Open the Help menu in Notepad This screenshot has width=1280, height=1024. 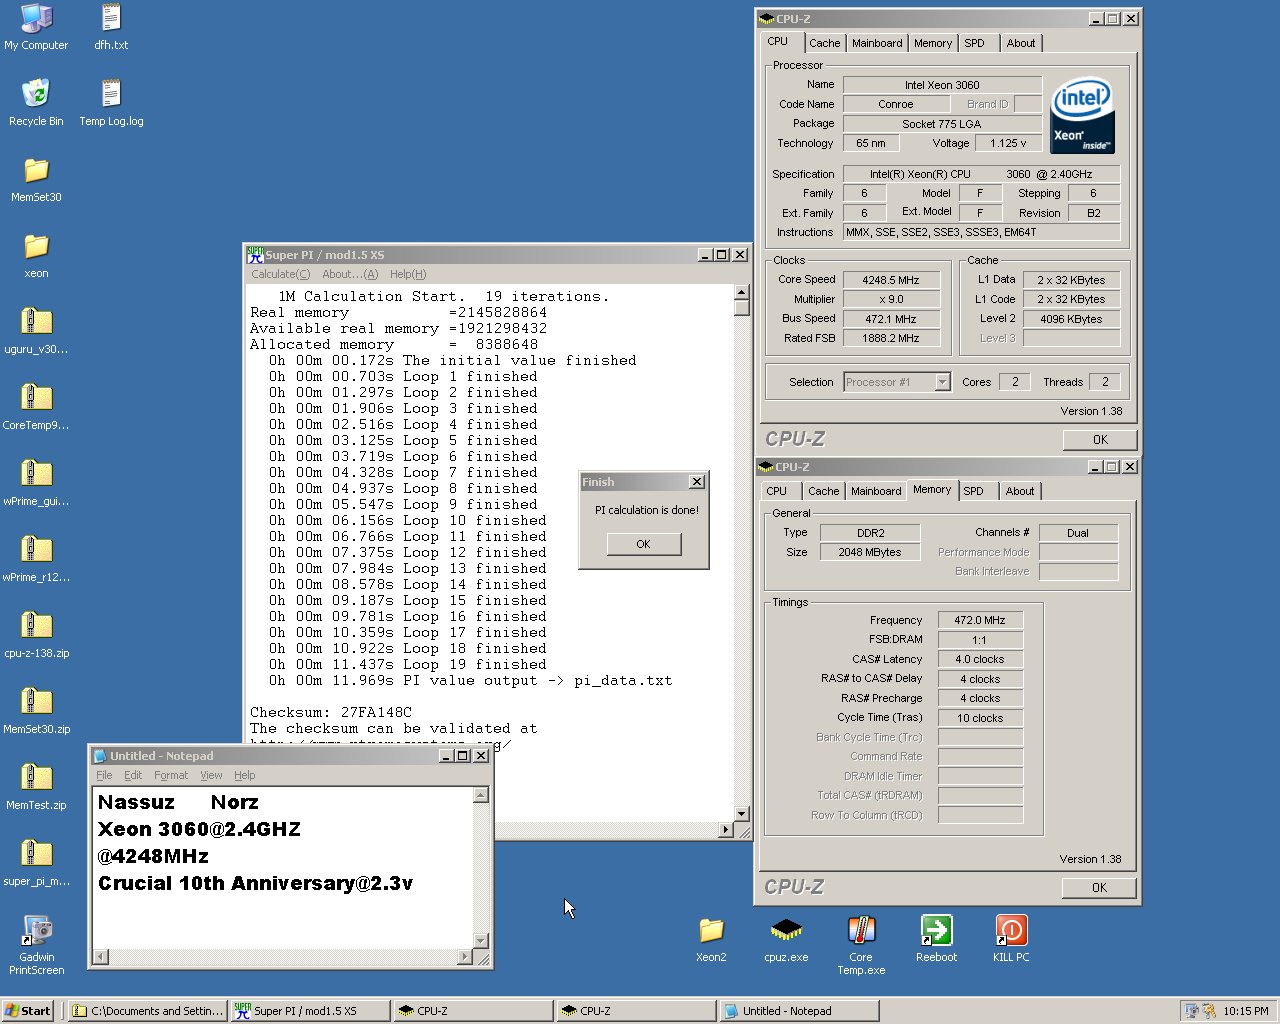(x=245, y=775)
